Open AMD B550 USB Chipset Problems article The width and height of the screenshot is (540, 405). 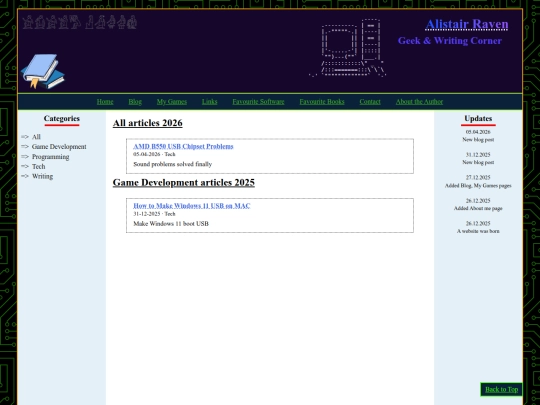tap(183, 146)
